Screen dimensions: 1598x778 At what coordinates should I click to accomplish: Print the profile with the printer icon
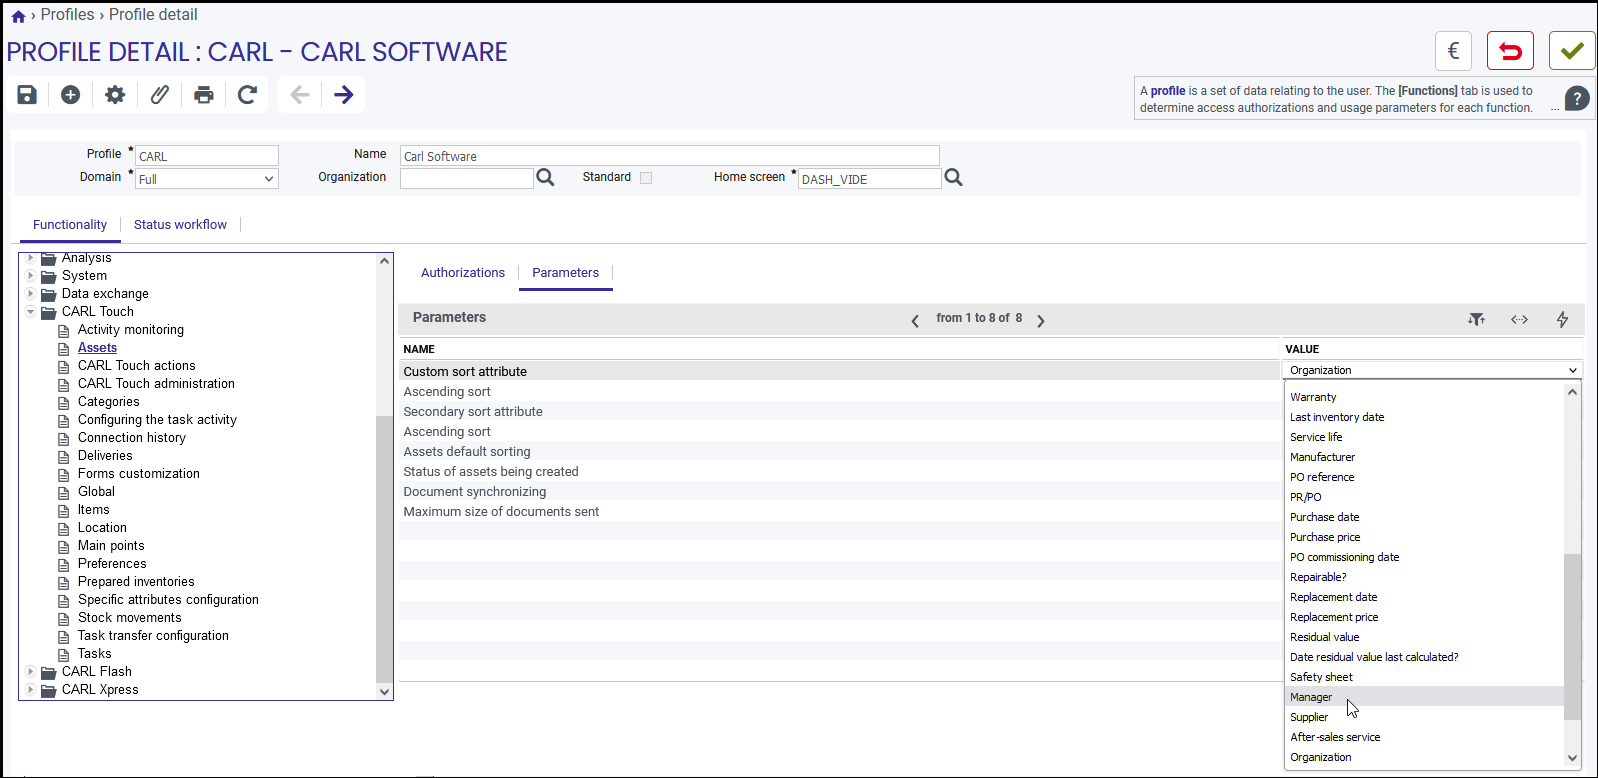204,94
